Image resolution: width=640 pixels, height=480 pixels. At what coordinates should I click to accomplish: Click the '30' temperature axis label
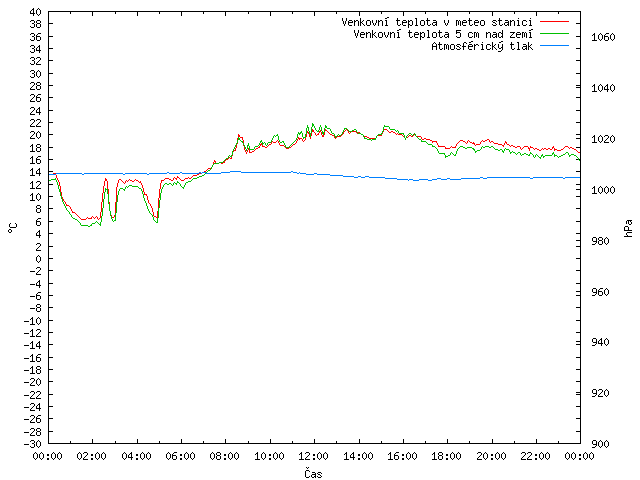click(x=36, y=74)
